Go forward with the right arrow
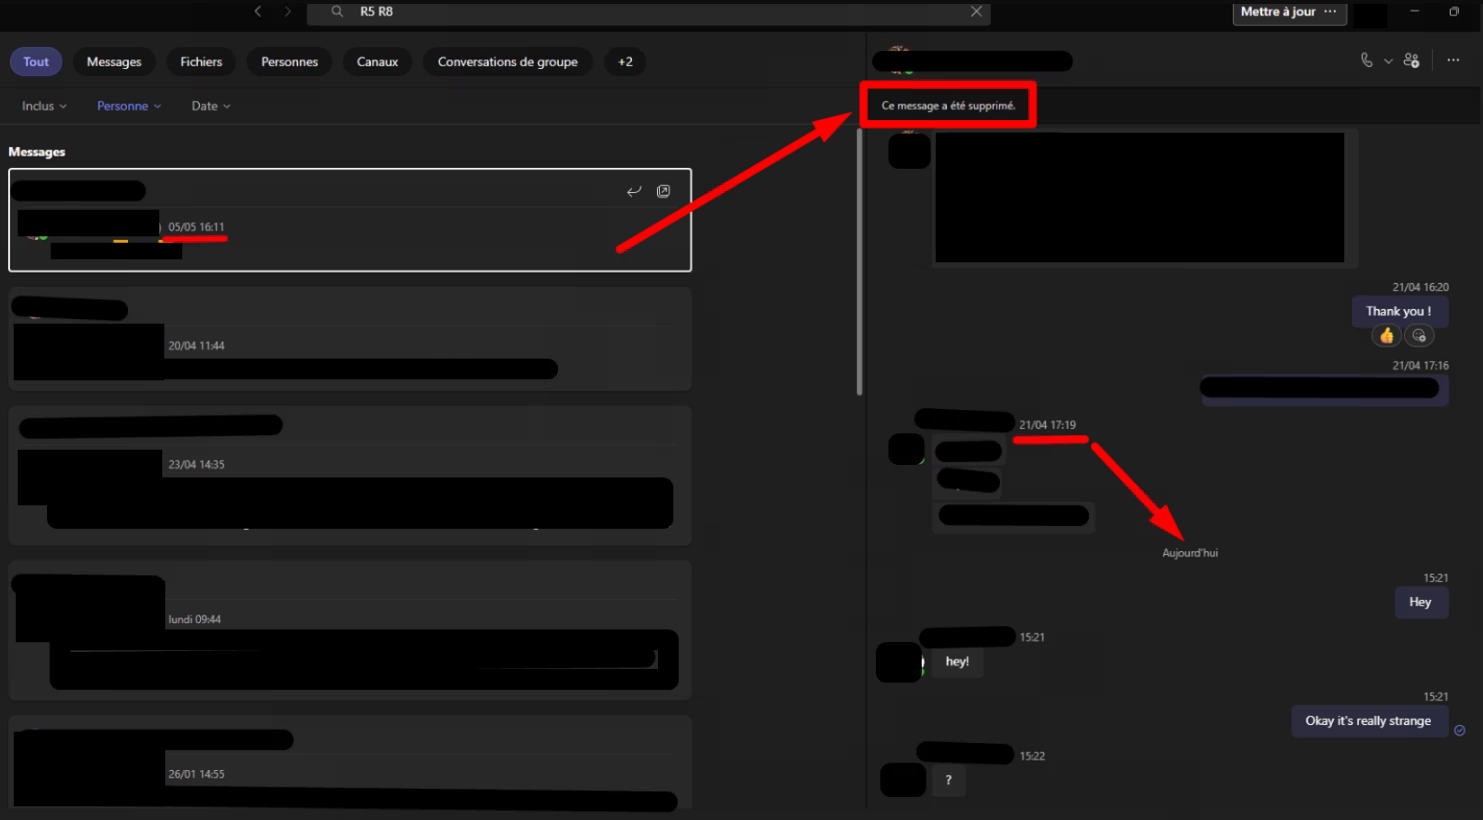The width and height of the screenshot is (1483, 820). coord(288,11)
